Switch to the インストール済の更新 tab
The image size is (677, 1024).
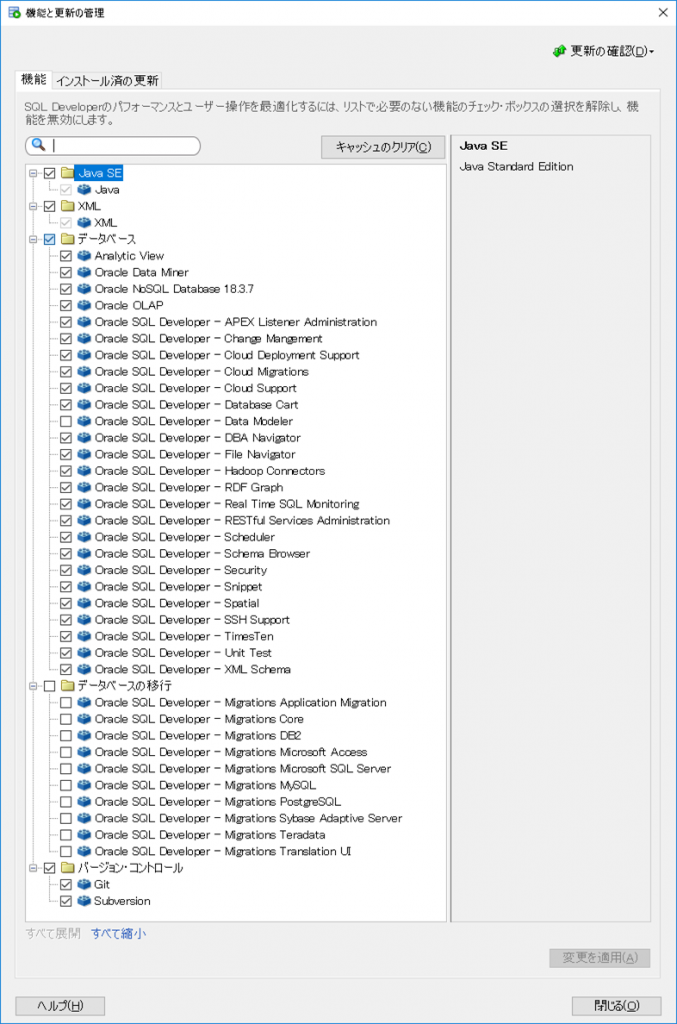[107, 80]
